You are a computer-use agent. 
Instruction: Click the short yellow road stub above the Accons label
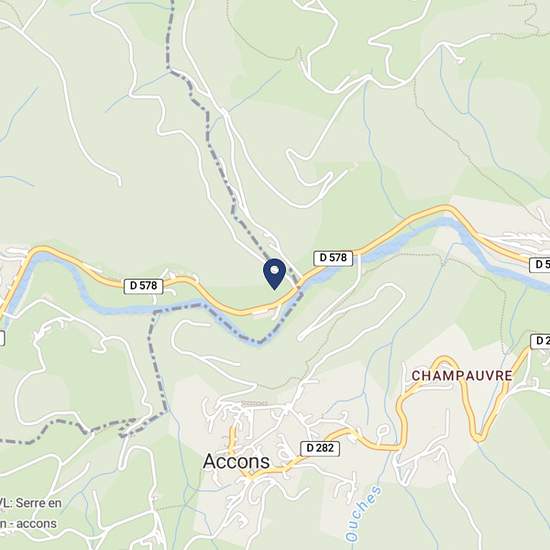click(x=232, y=438)
